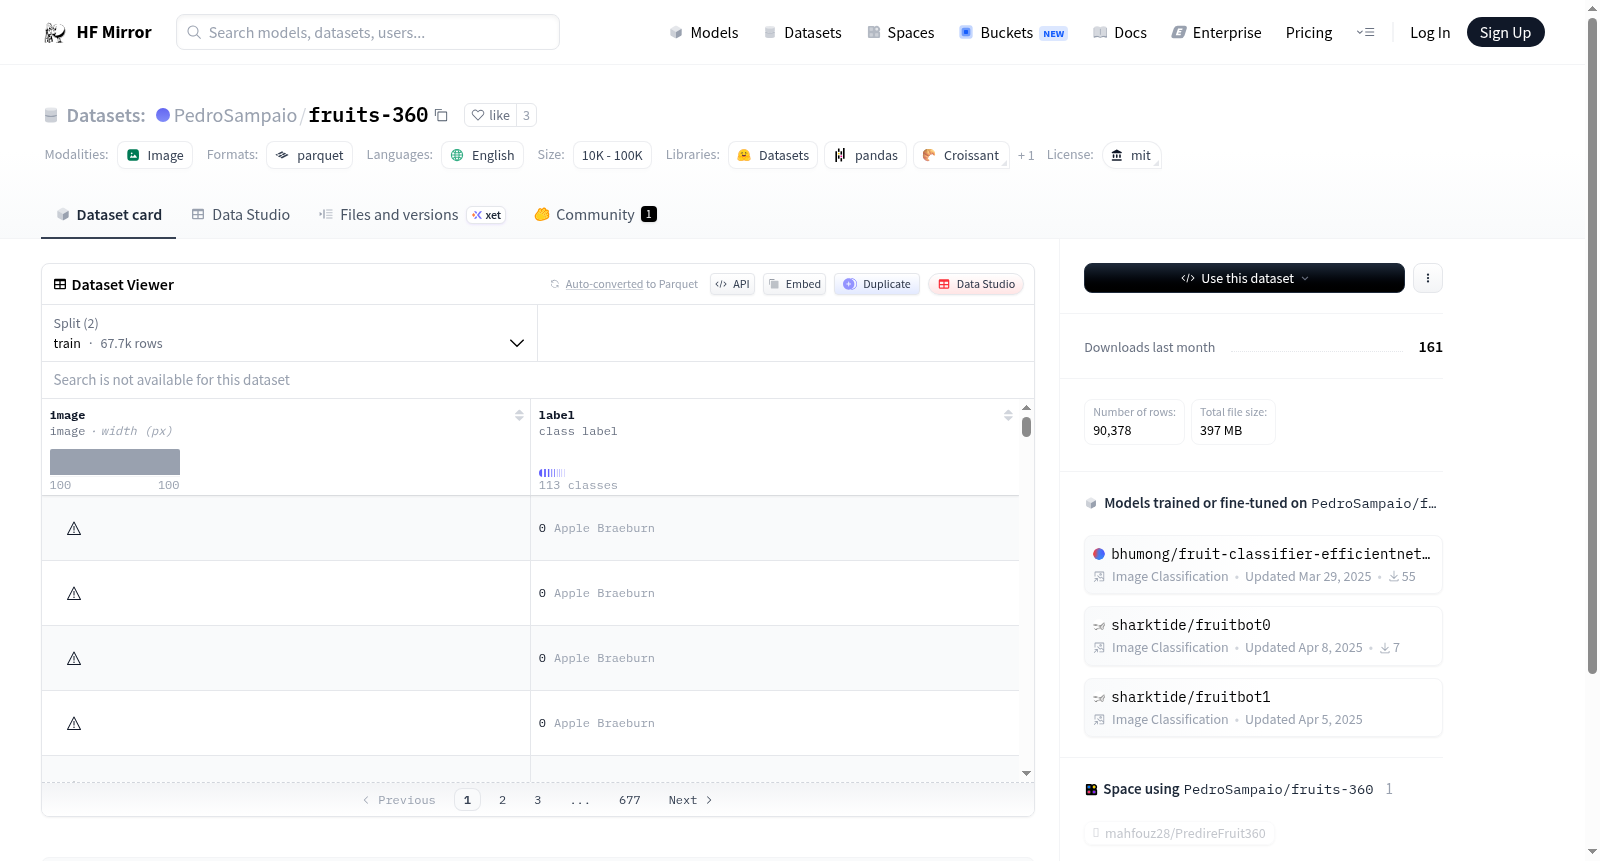Click warning icon in fourth Apple Braeburn row
The width and height of the screenshot is (1600, 861).
(x=74, y=723)
